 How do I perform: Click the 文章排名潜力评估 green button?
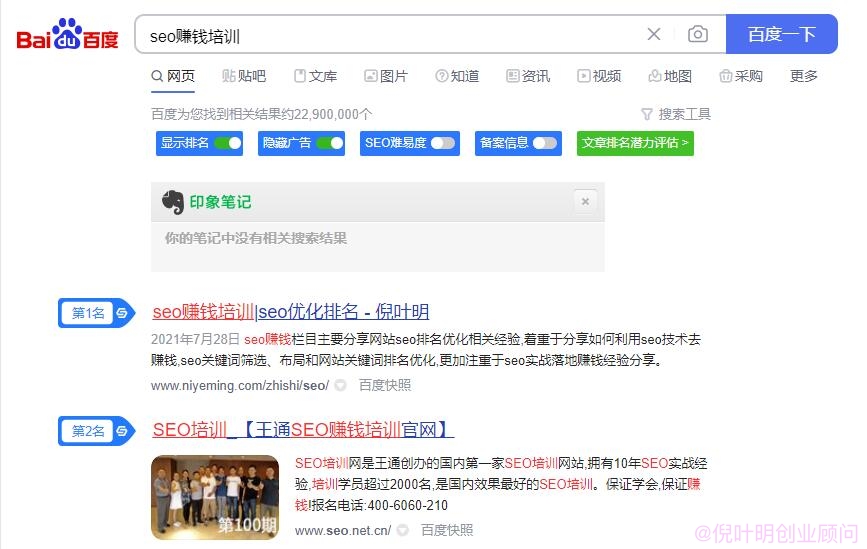click(635, 143)
